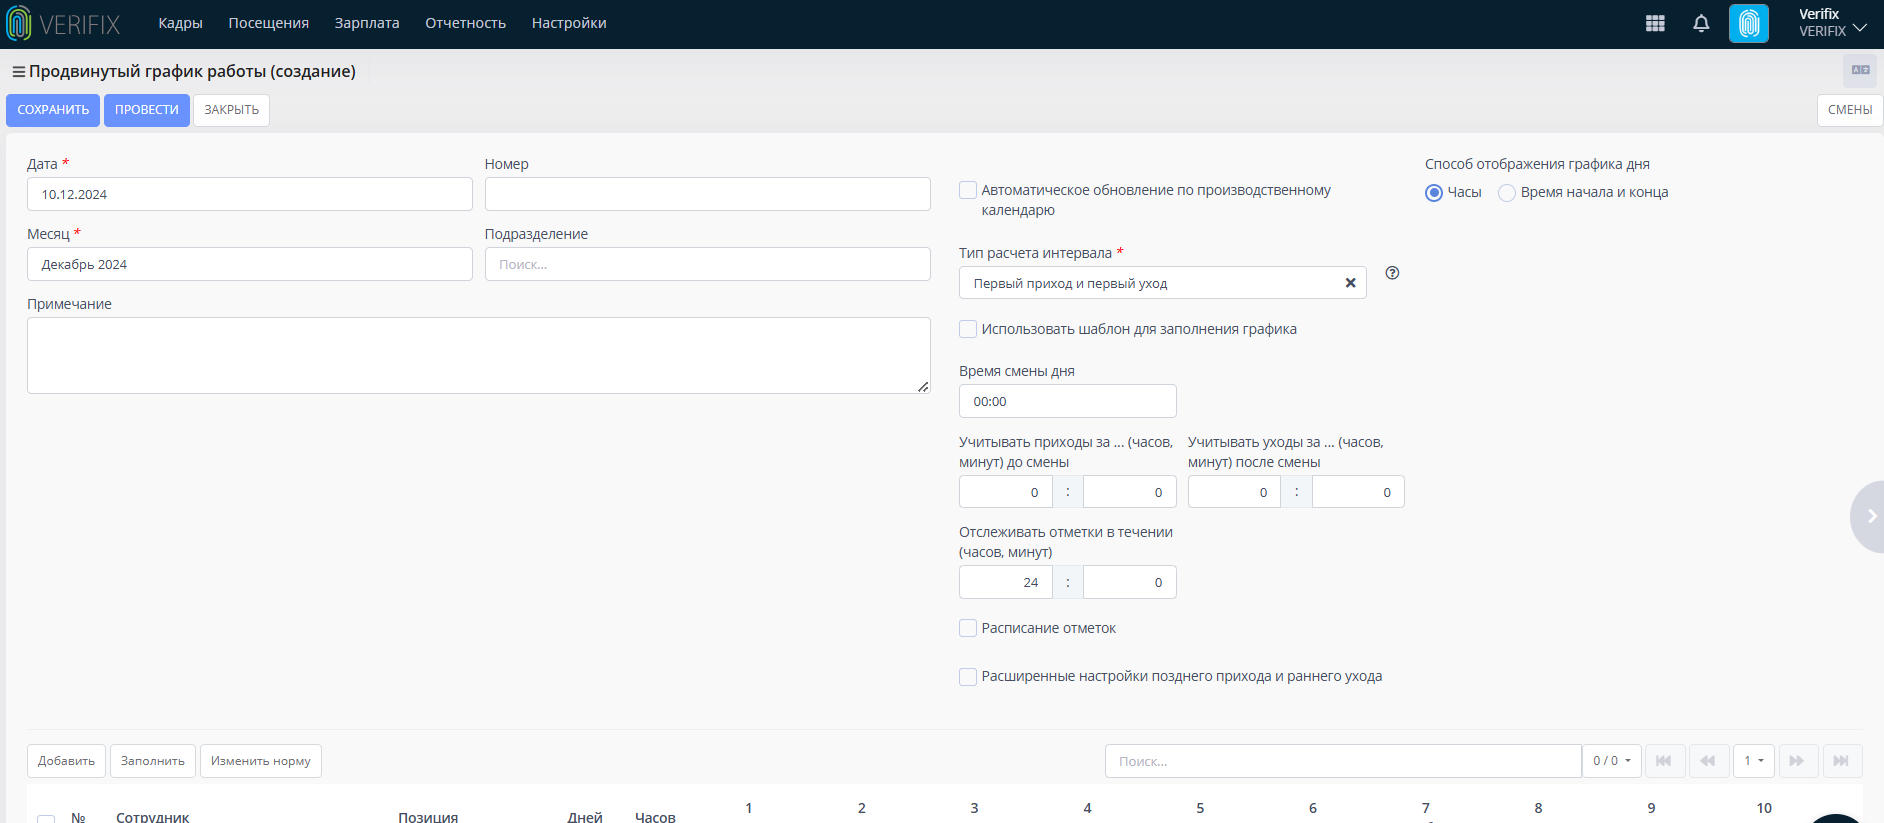
Task: Open the apps grid icon
Action: 1655,23
